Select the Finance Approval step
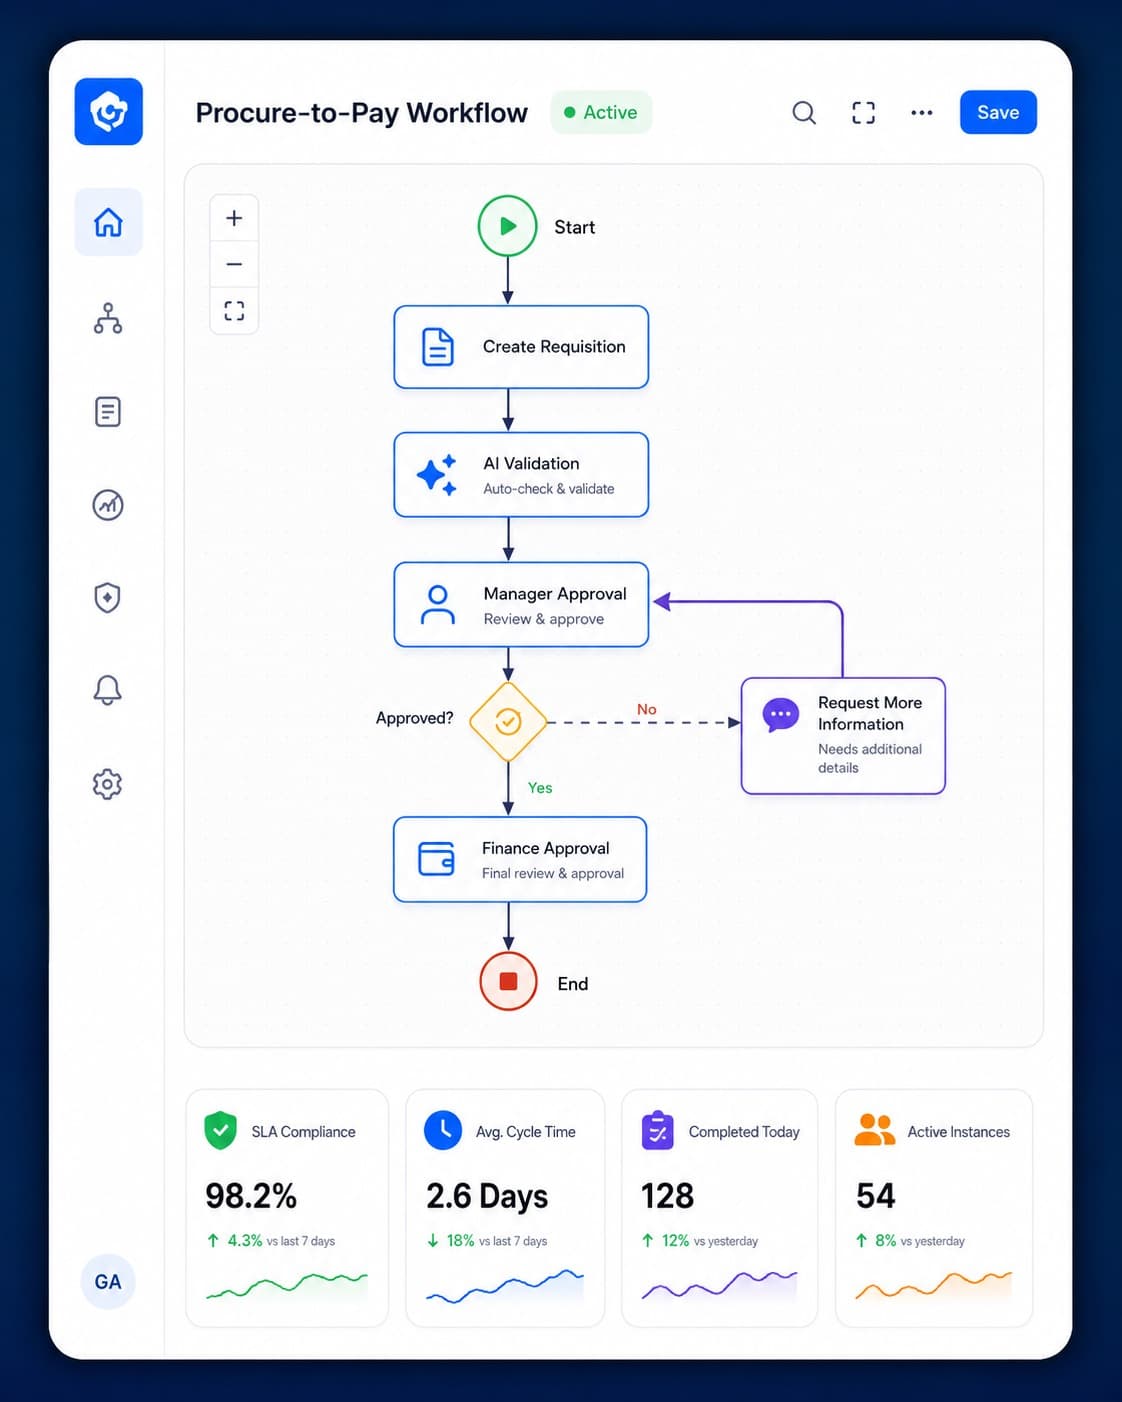This screenshot has width=1122, height=1402. 520,860
